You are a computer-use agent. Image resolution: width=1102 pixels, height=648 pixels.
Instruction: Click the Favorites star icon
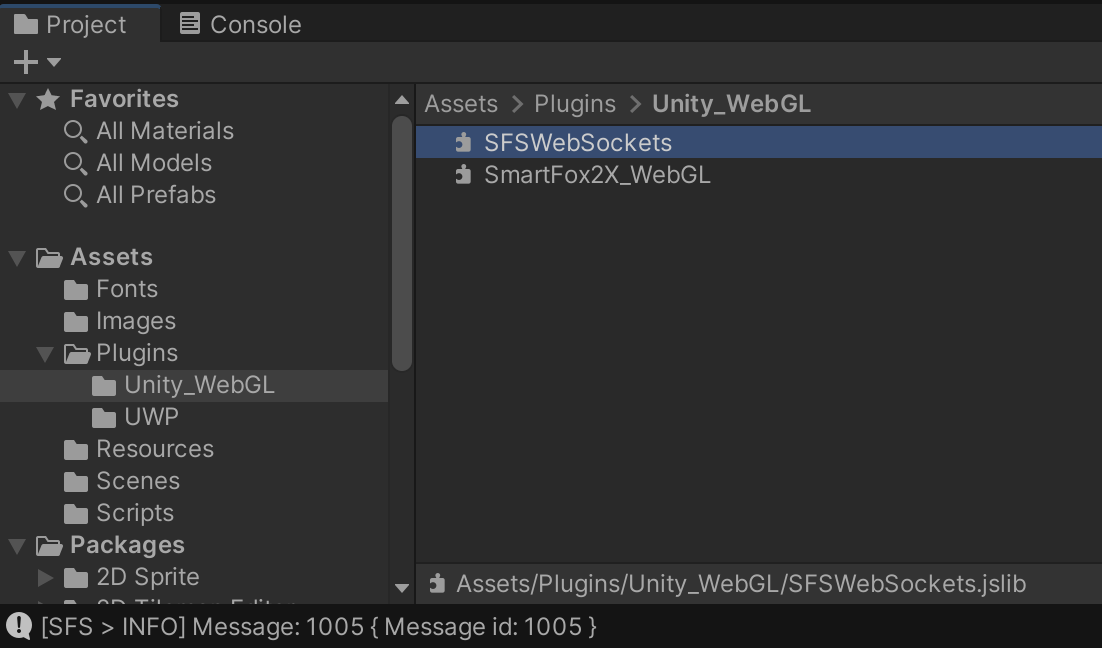pyautogui.click(x=48, y=99)
